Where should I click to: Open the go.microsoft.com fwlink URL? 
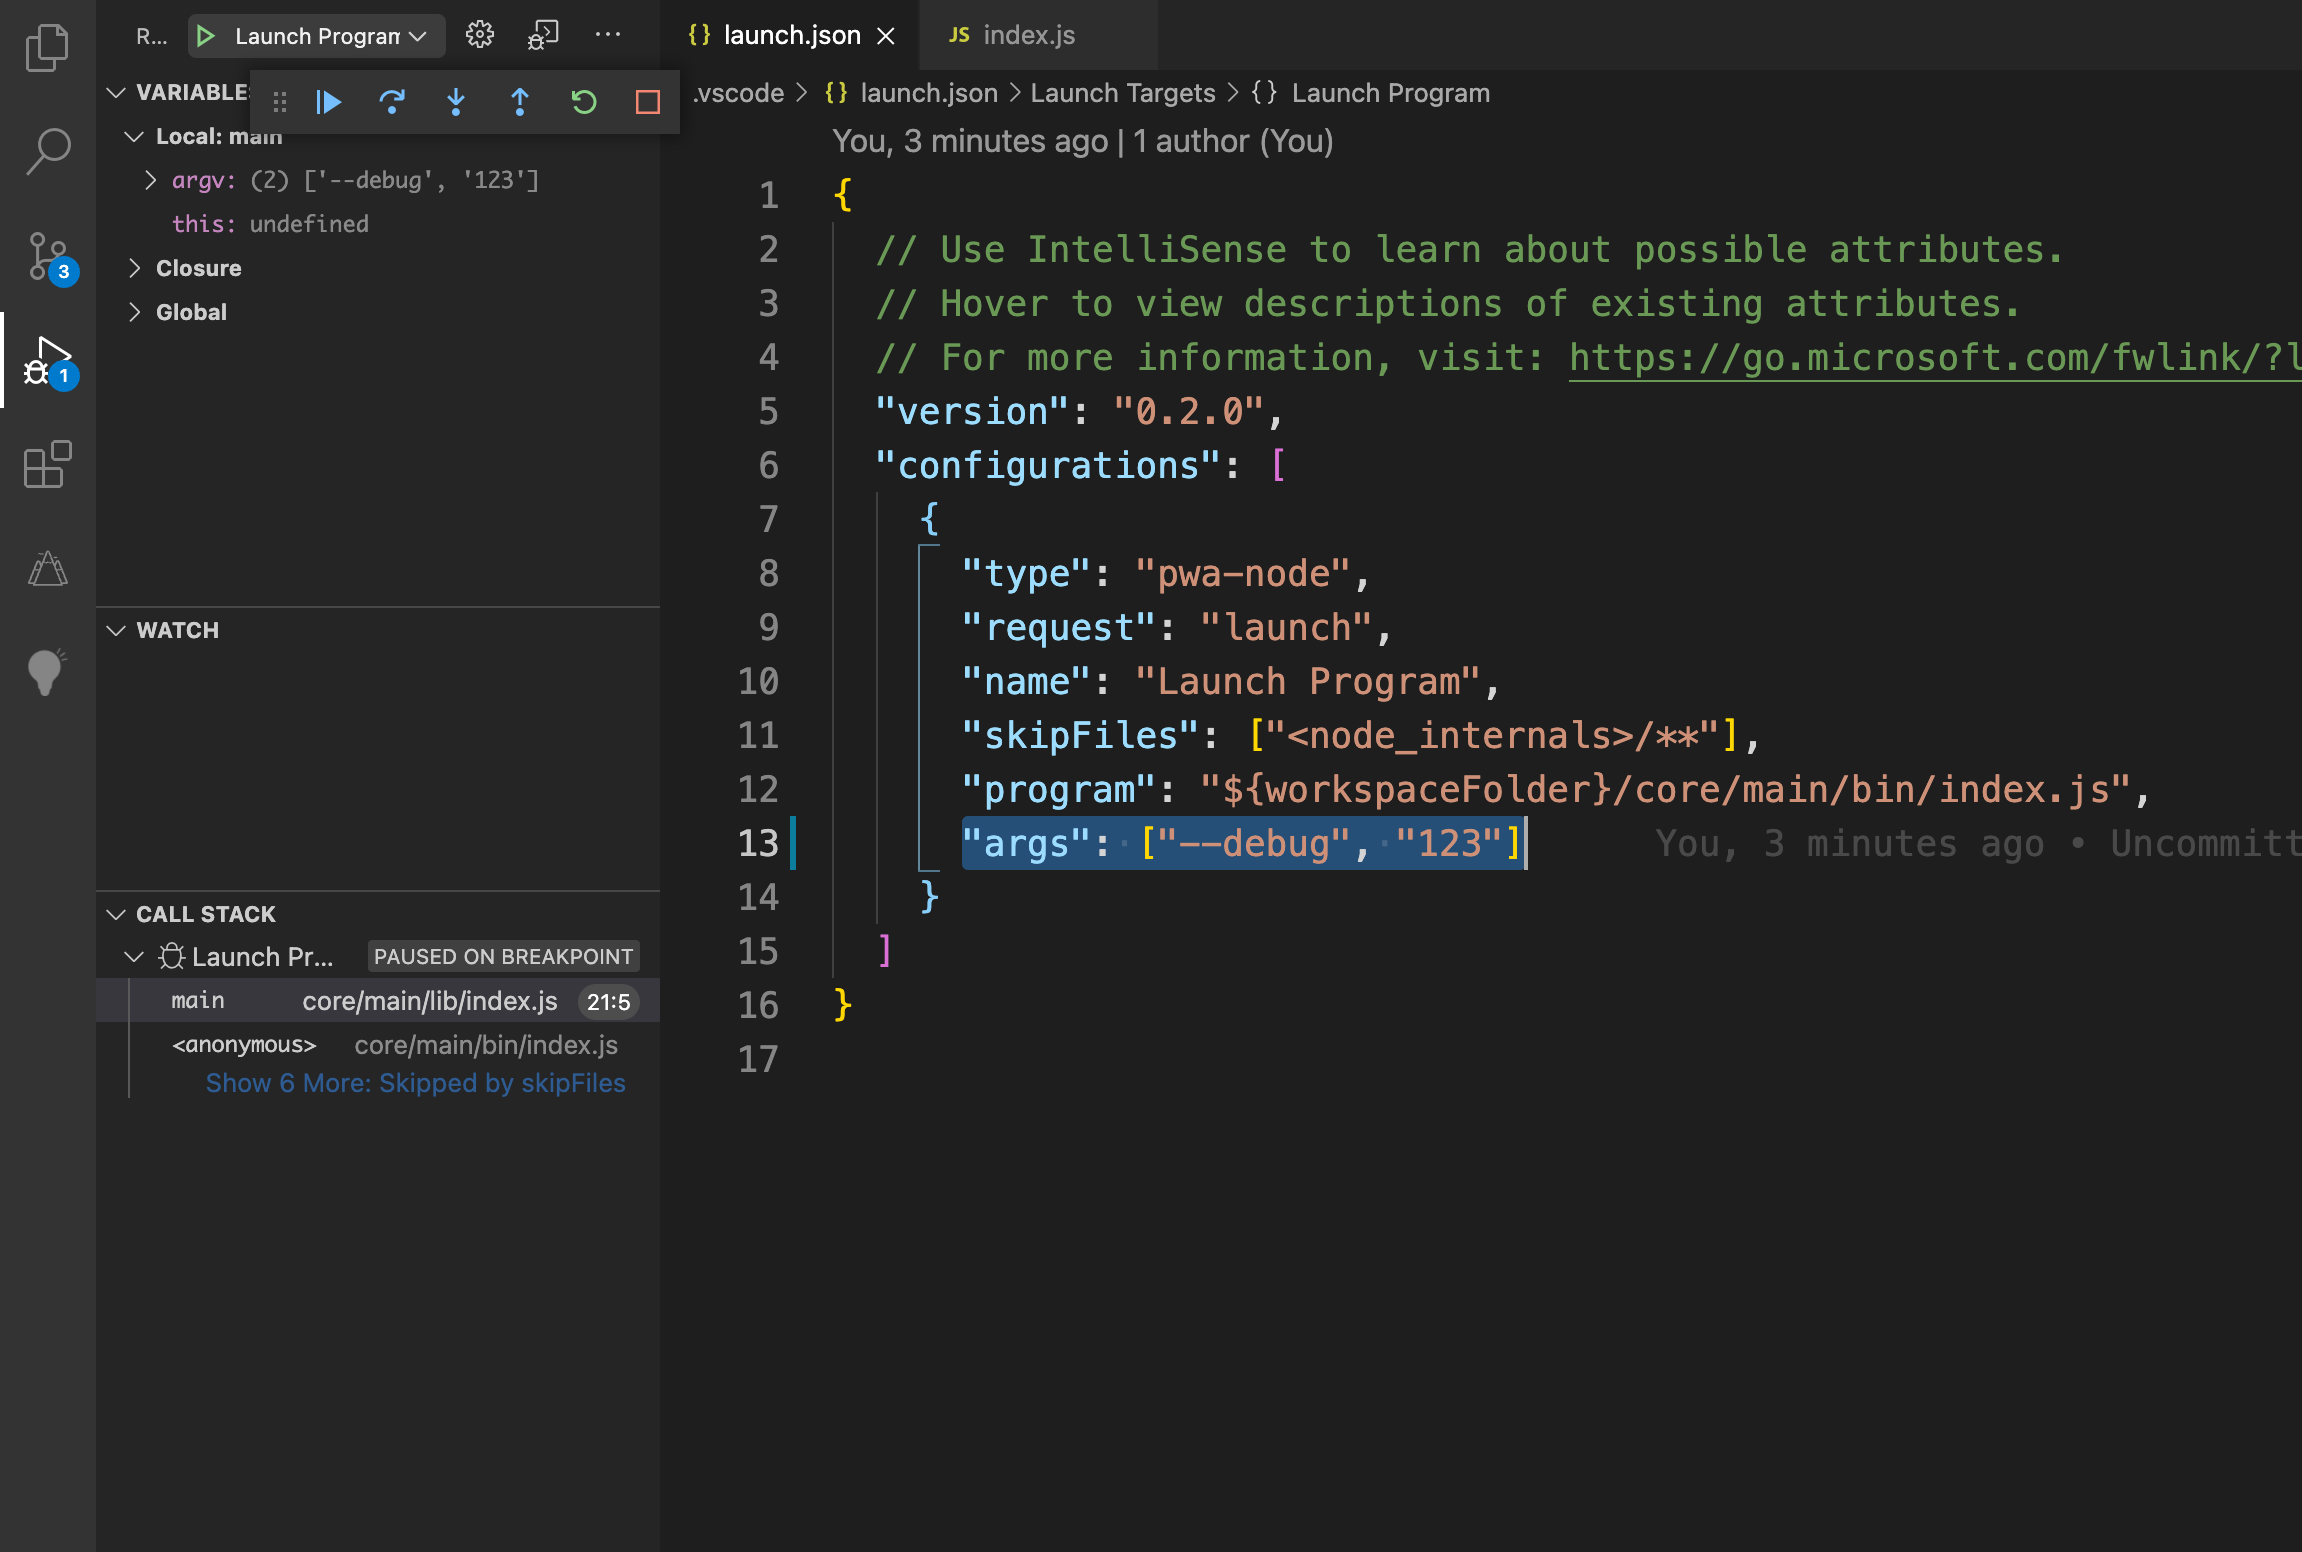tap(1935, 358)
